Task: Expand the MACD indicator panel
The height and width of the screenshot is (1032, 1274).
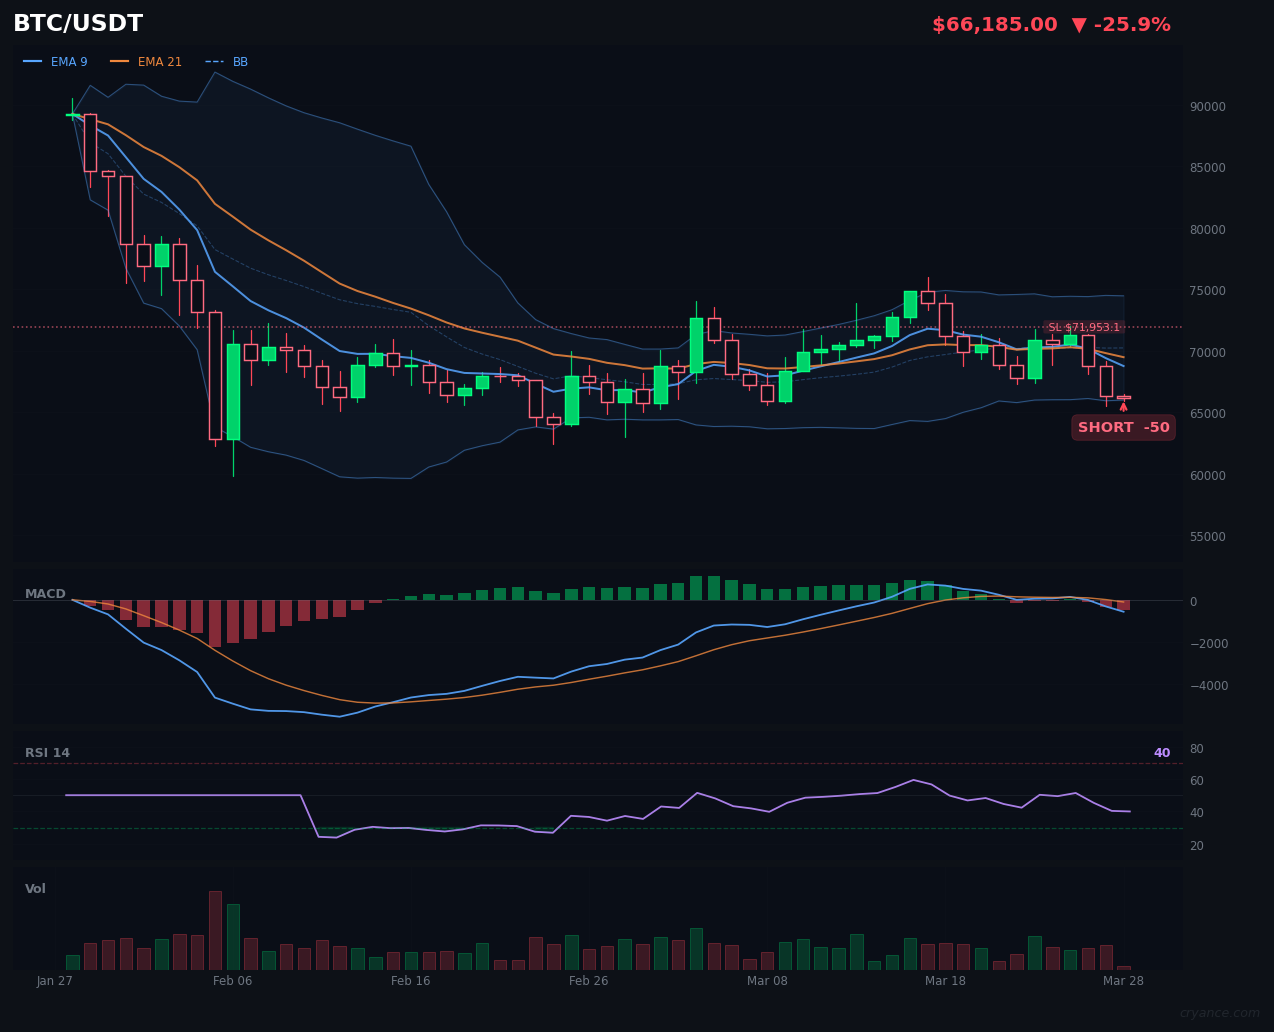Action: [x=45, y=593]
